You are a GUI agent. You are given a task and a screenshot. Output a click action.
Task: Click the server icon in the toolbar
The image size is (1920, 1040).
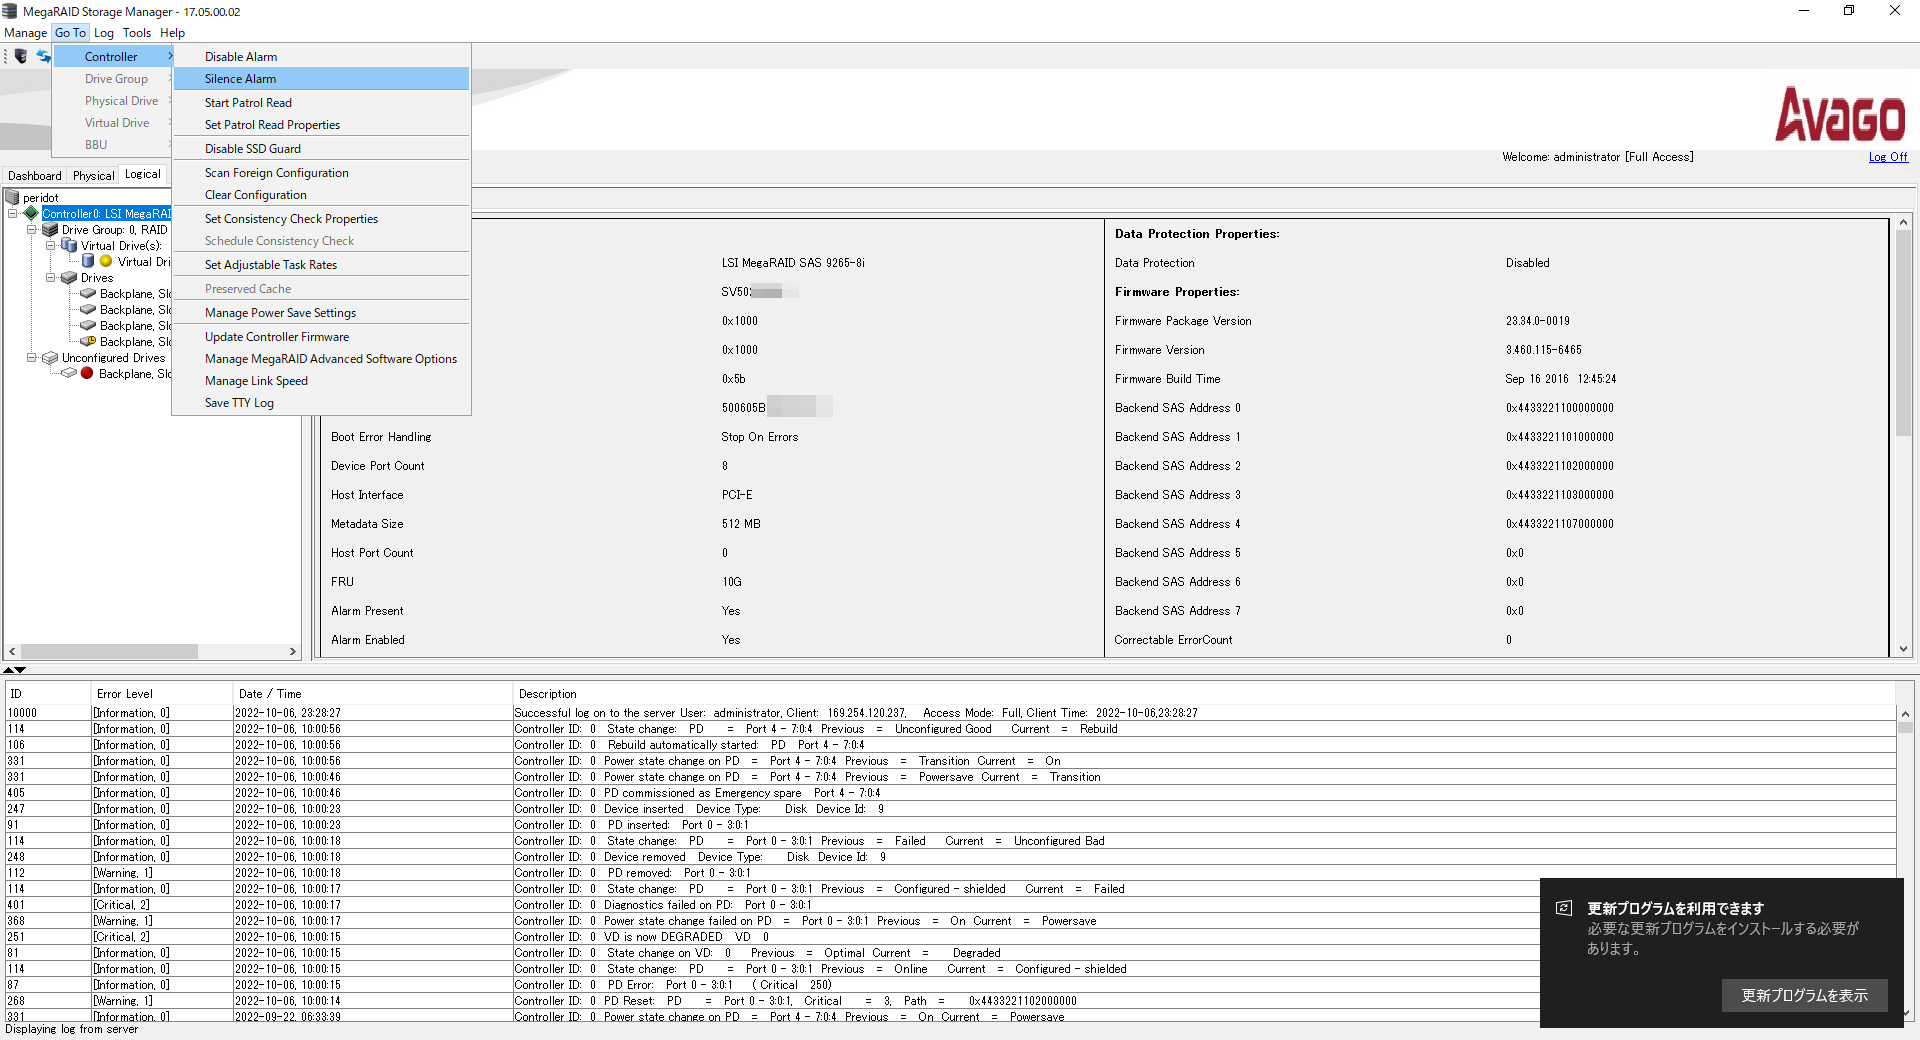[x=20, y=57]
